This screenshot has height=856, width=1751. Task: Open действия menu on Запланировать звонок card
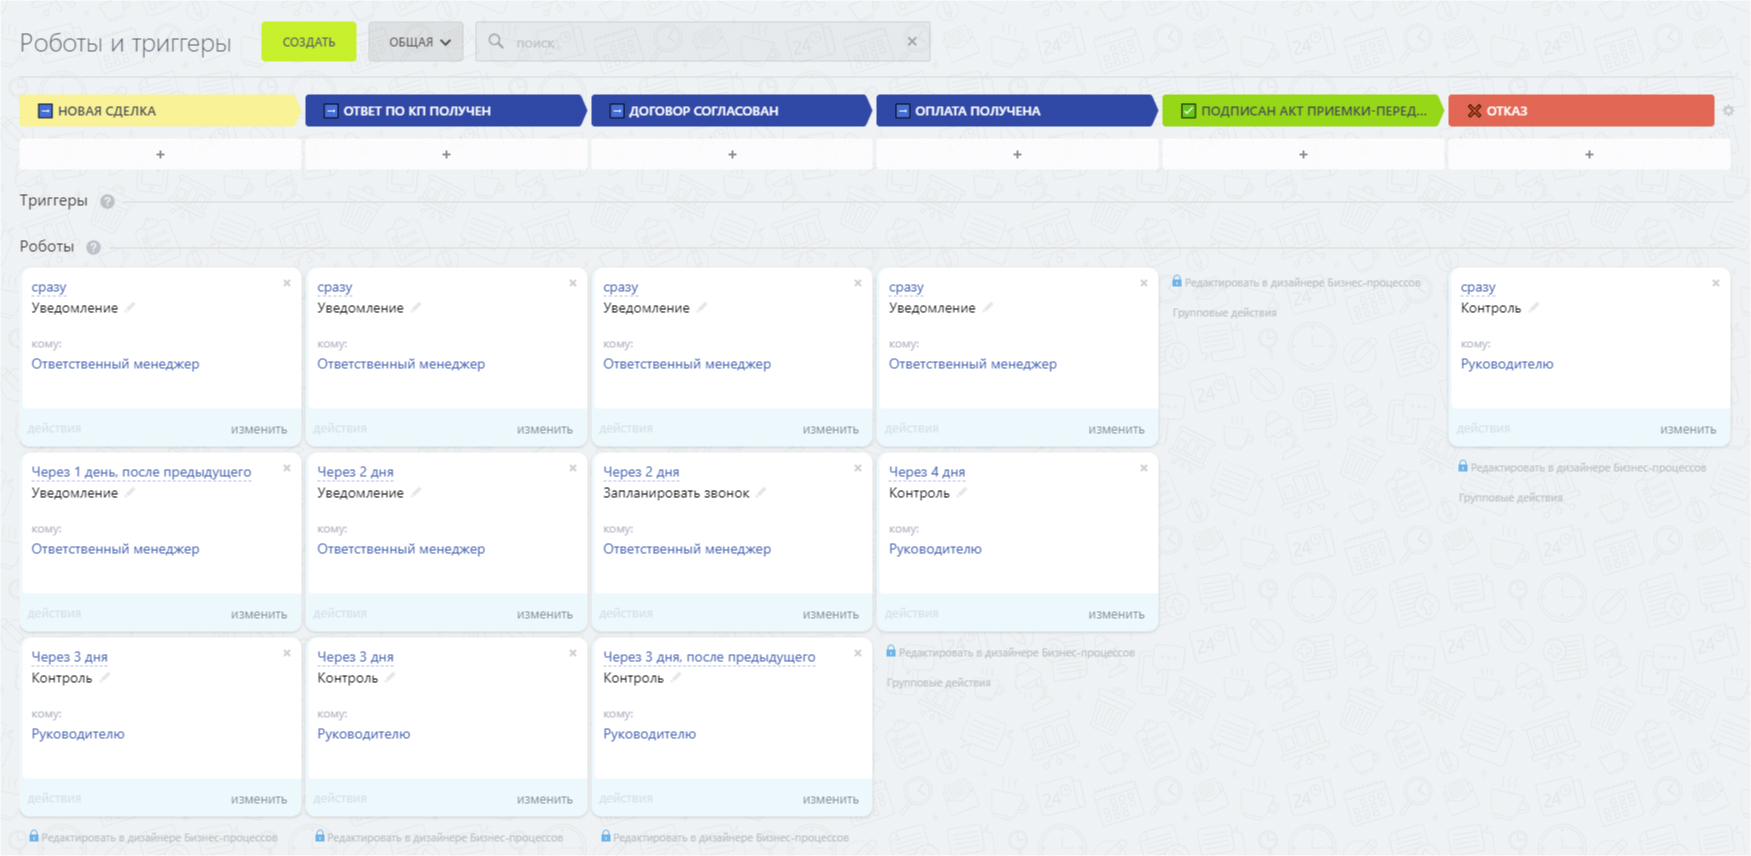tap(626, 613)
